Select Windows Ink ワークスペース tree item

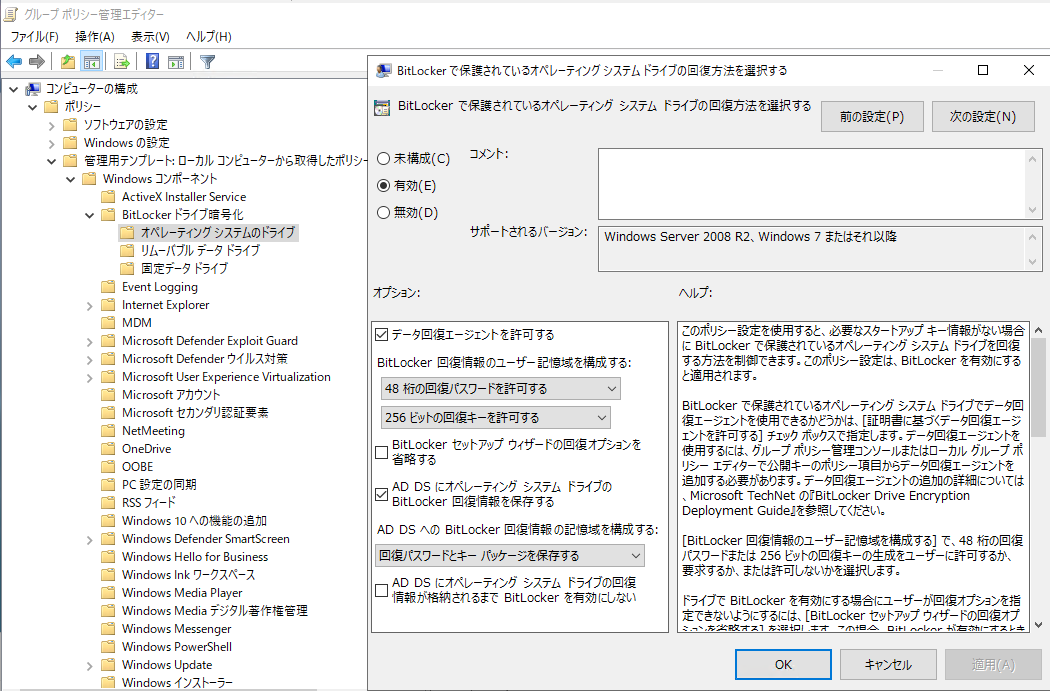[188, 574]
